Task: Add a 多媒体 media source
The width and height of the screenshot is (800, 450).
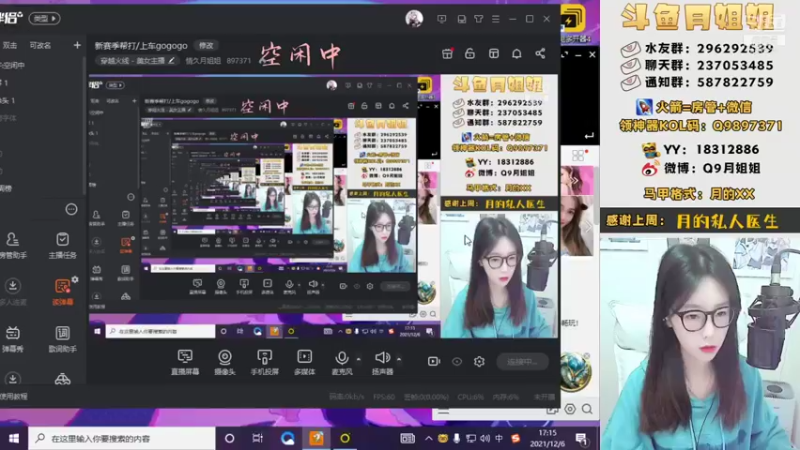Action: click(x=305, y=362)
